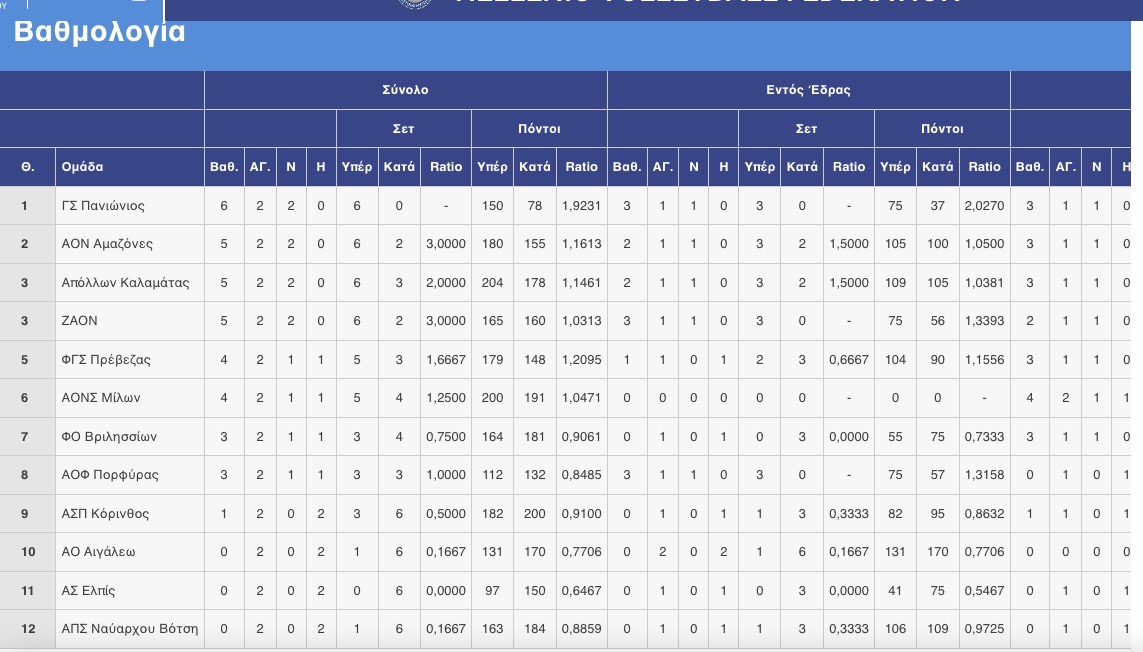Click home points ratio 1,3393 for ΖΑΟΝ
The width and height of the screenshot is (1143, 652).
tap(984, 320)
